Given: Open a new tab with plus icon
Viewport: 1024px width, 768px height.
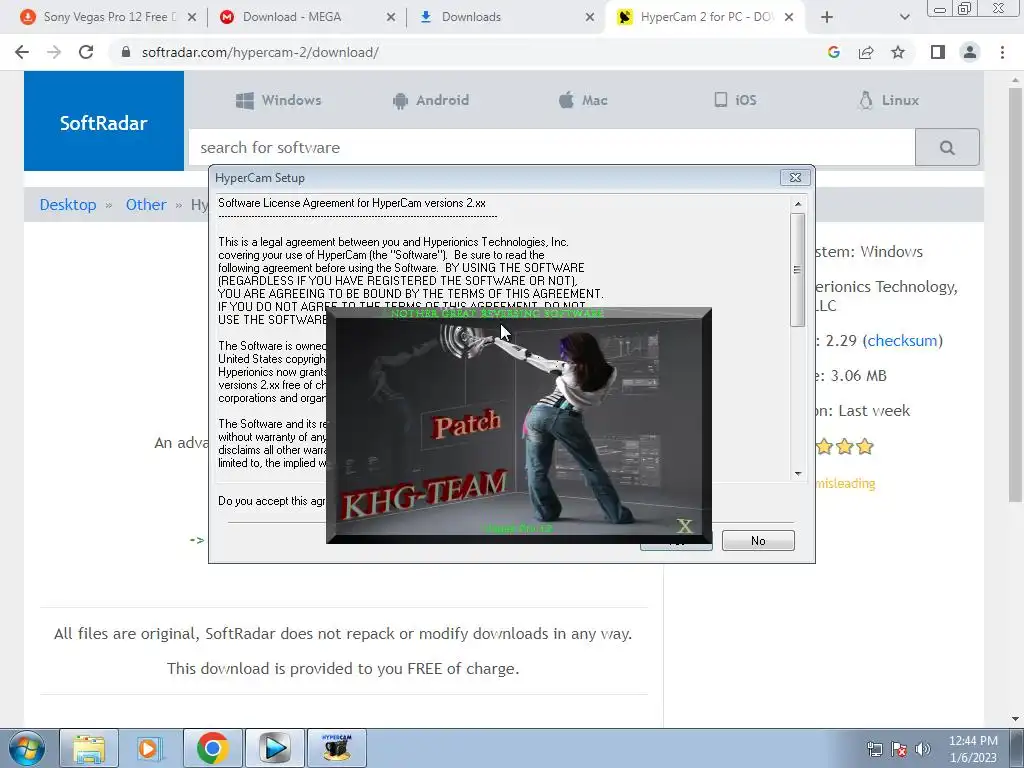Looking at the screenshot, I should pos(827,17).
